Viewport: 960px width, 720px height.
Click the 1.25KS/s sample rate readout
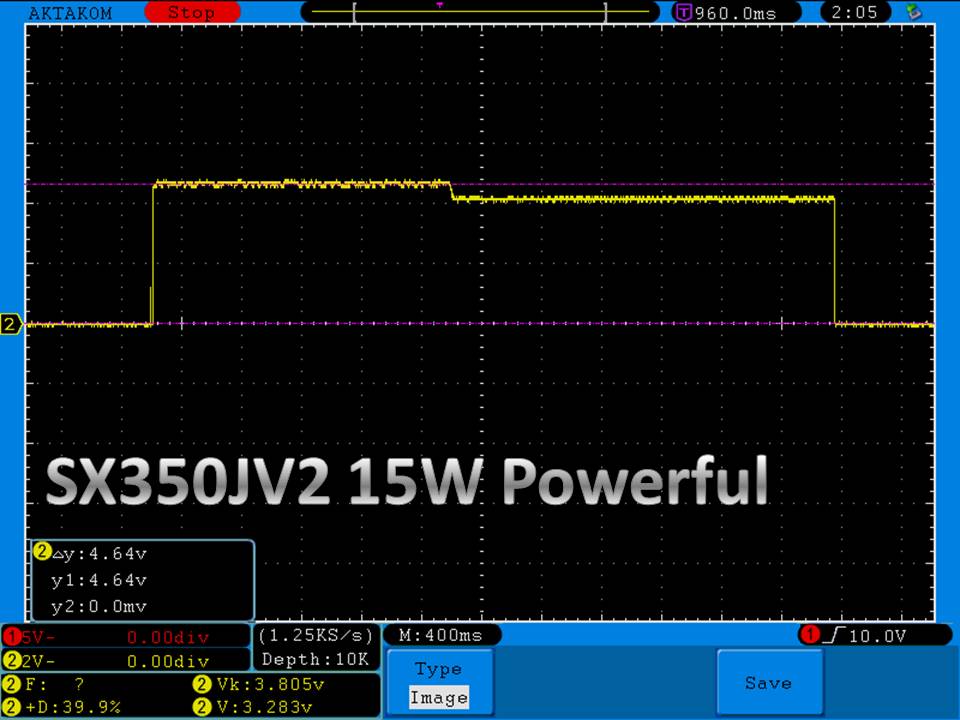click(x=316, y=635)
